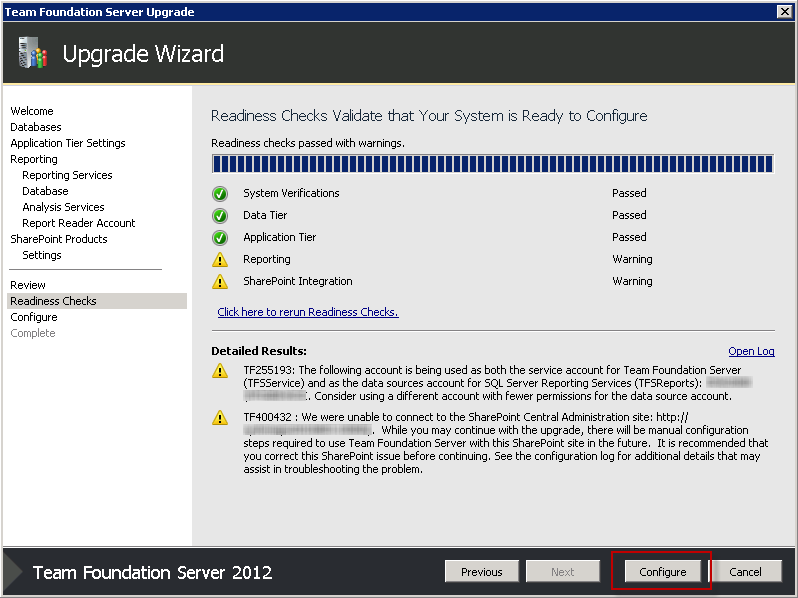The image size is (798, 598).
Task: Select the highlighted Readiness Checks step
Action: coord(97,301)
